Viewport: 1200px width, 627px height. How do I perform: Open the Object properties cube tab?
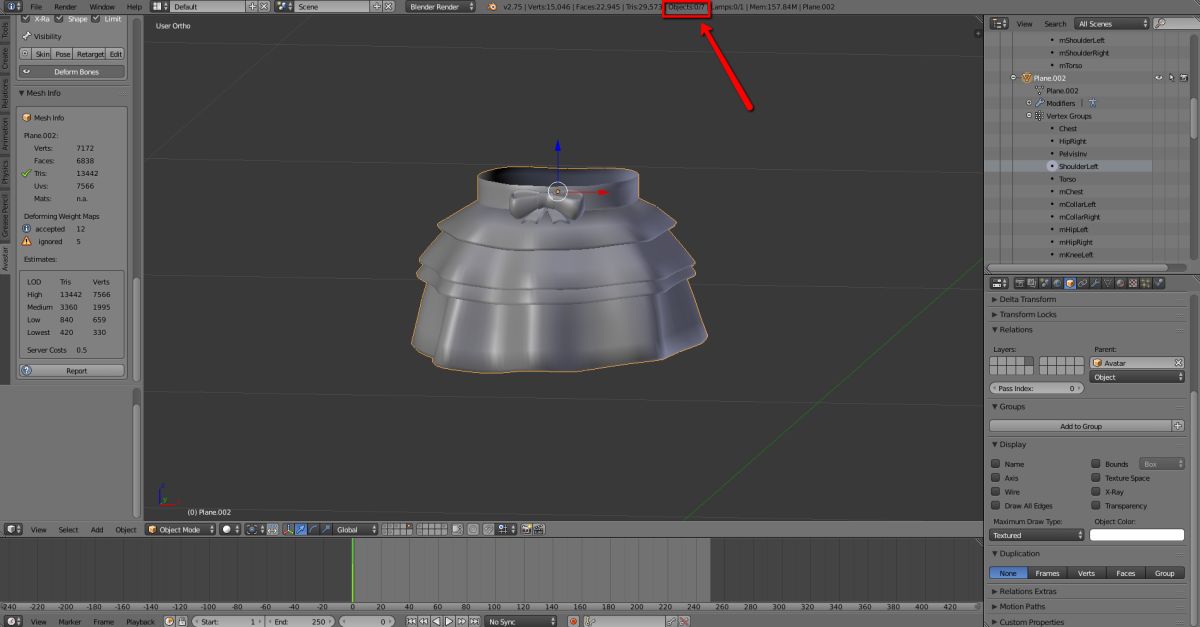1070,283
